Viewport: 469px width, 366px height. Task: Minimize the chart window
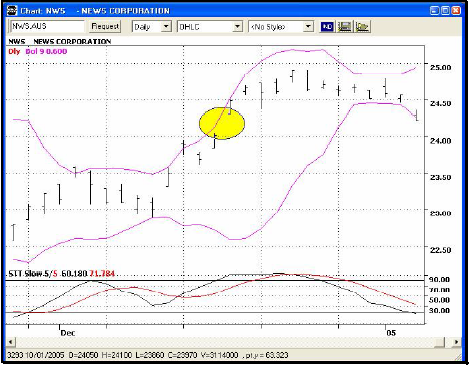(434, 11)
